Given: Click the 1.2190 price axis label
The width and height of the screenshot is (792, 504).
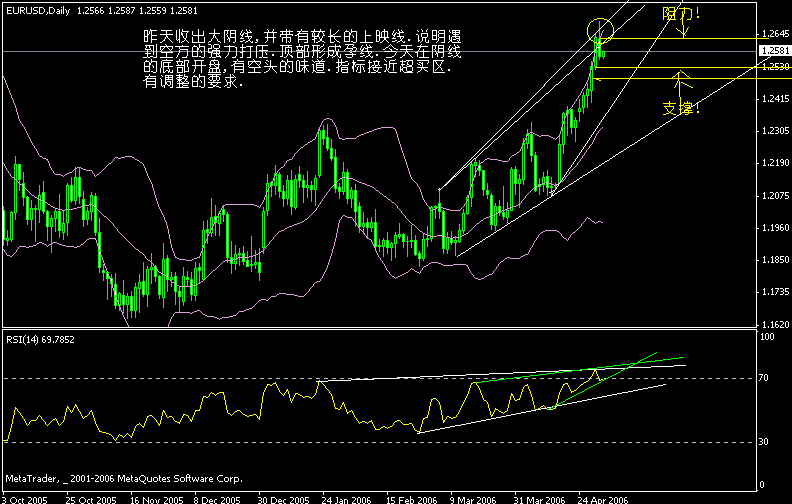Looking at the screenshot, I should tap(775, 163).
